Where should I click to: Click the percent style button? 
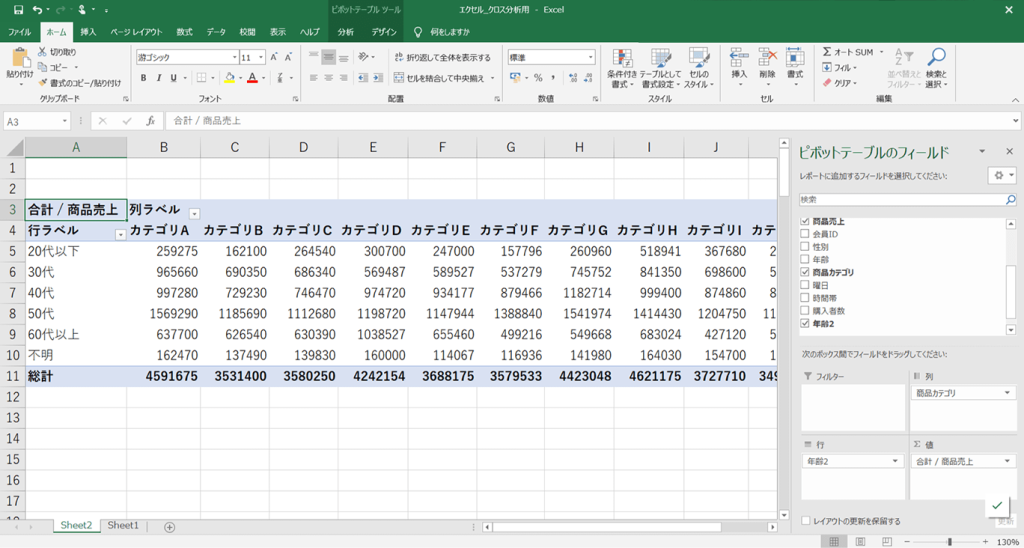pos(538,78)
